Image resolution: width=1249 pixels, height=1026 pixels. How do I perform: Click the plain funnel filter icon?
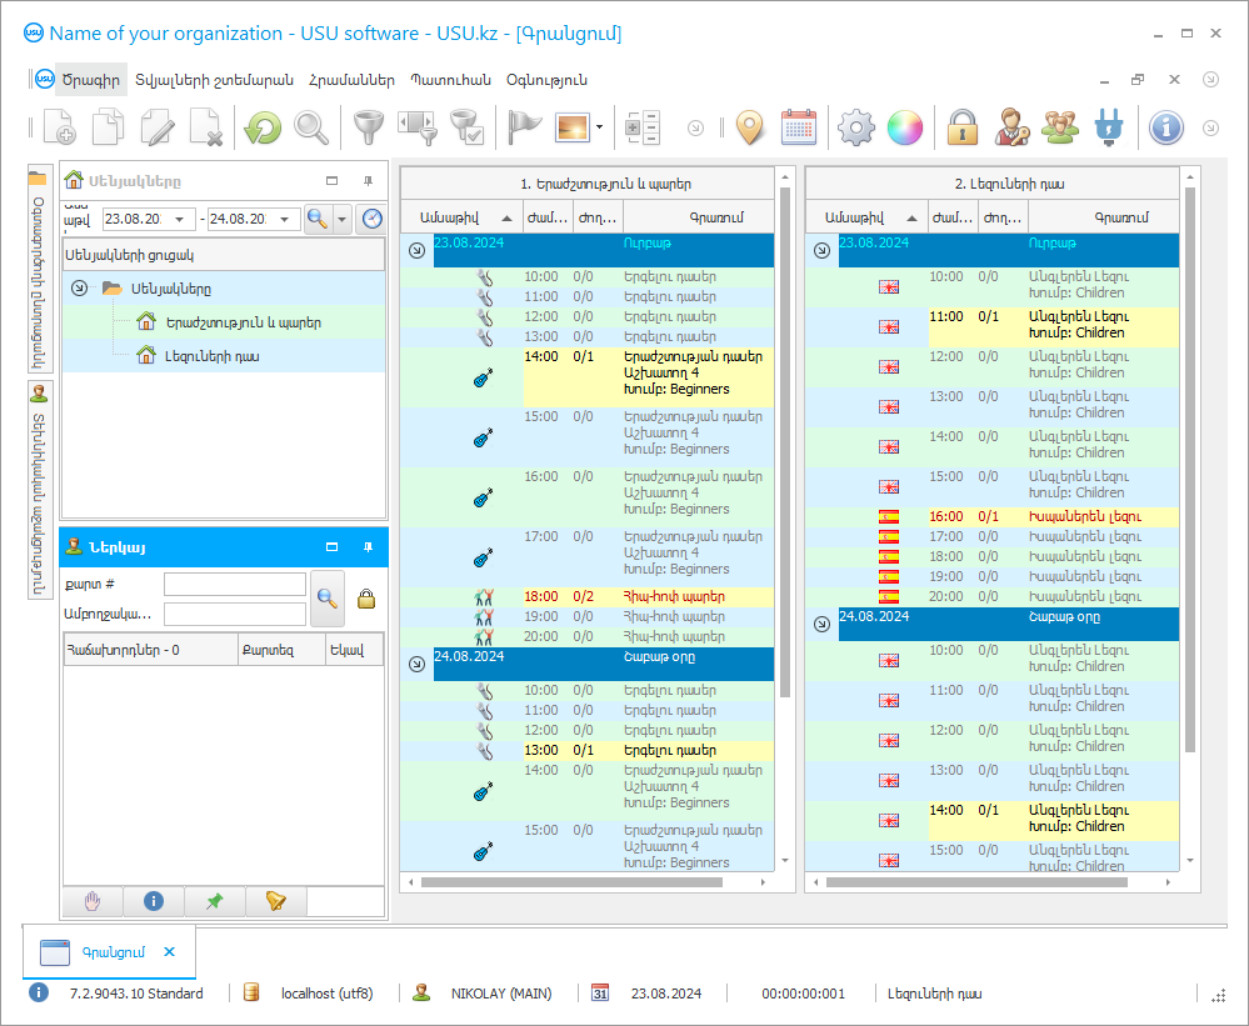(x=369, y=127)
